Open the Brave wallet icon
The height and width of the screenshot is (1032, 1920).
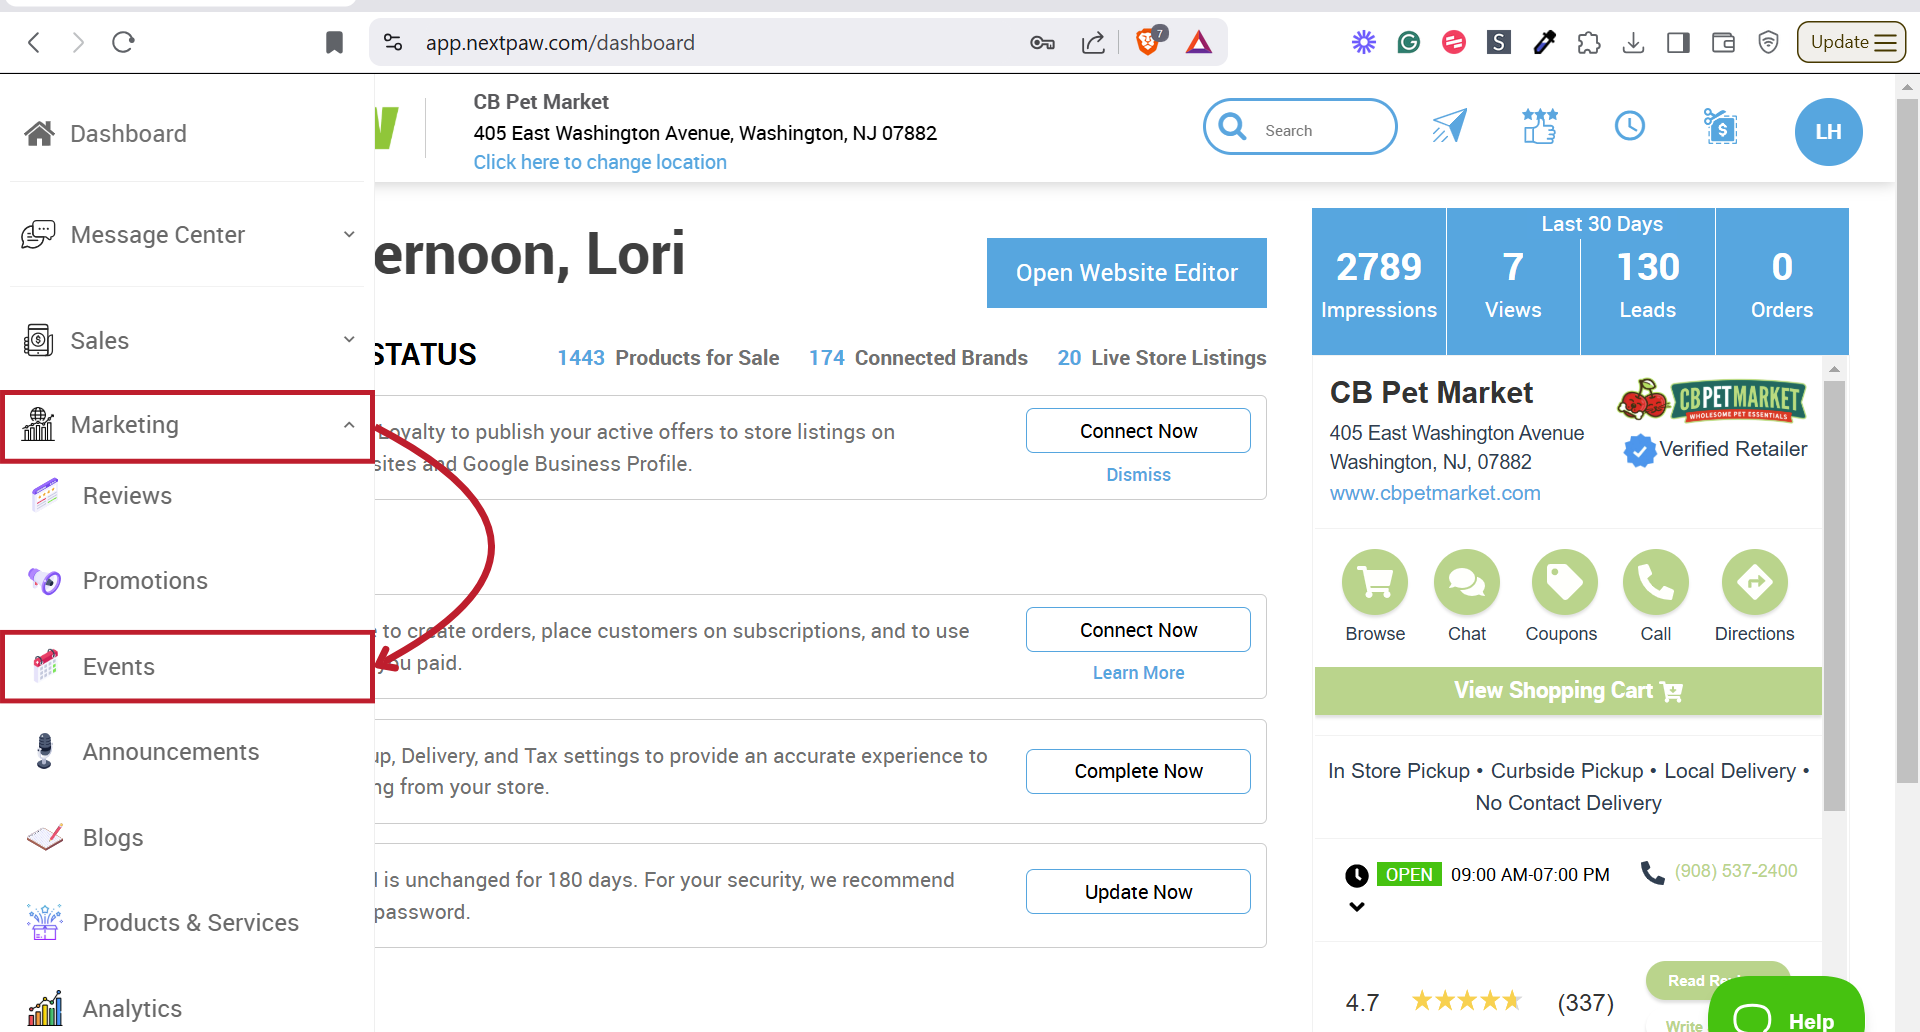pos(1723,42)
